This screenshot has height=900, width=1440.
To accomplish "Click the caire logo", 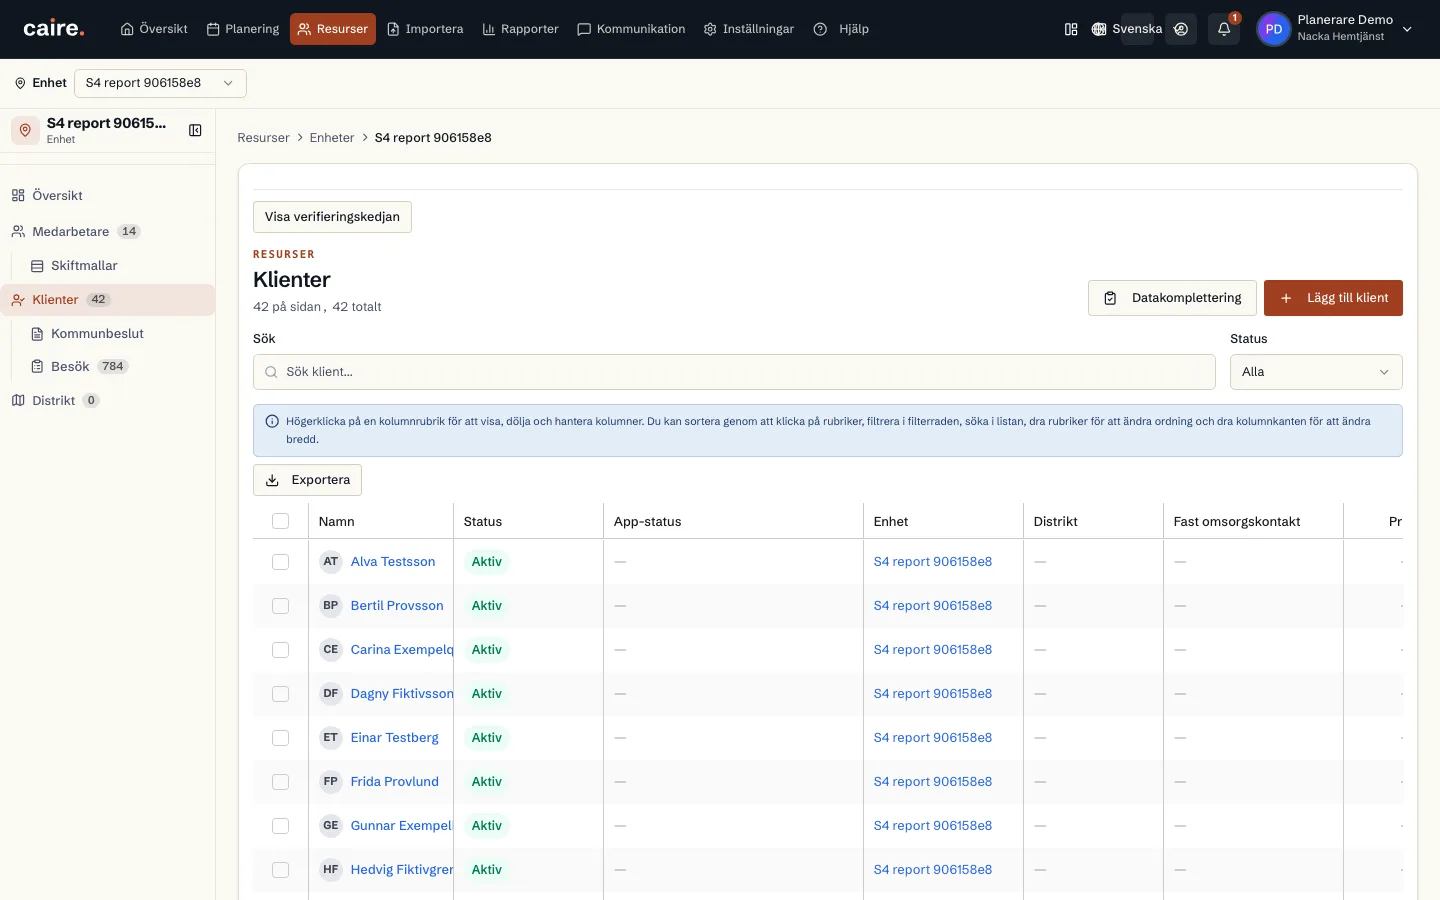I will 54,29.
